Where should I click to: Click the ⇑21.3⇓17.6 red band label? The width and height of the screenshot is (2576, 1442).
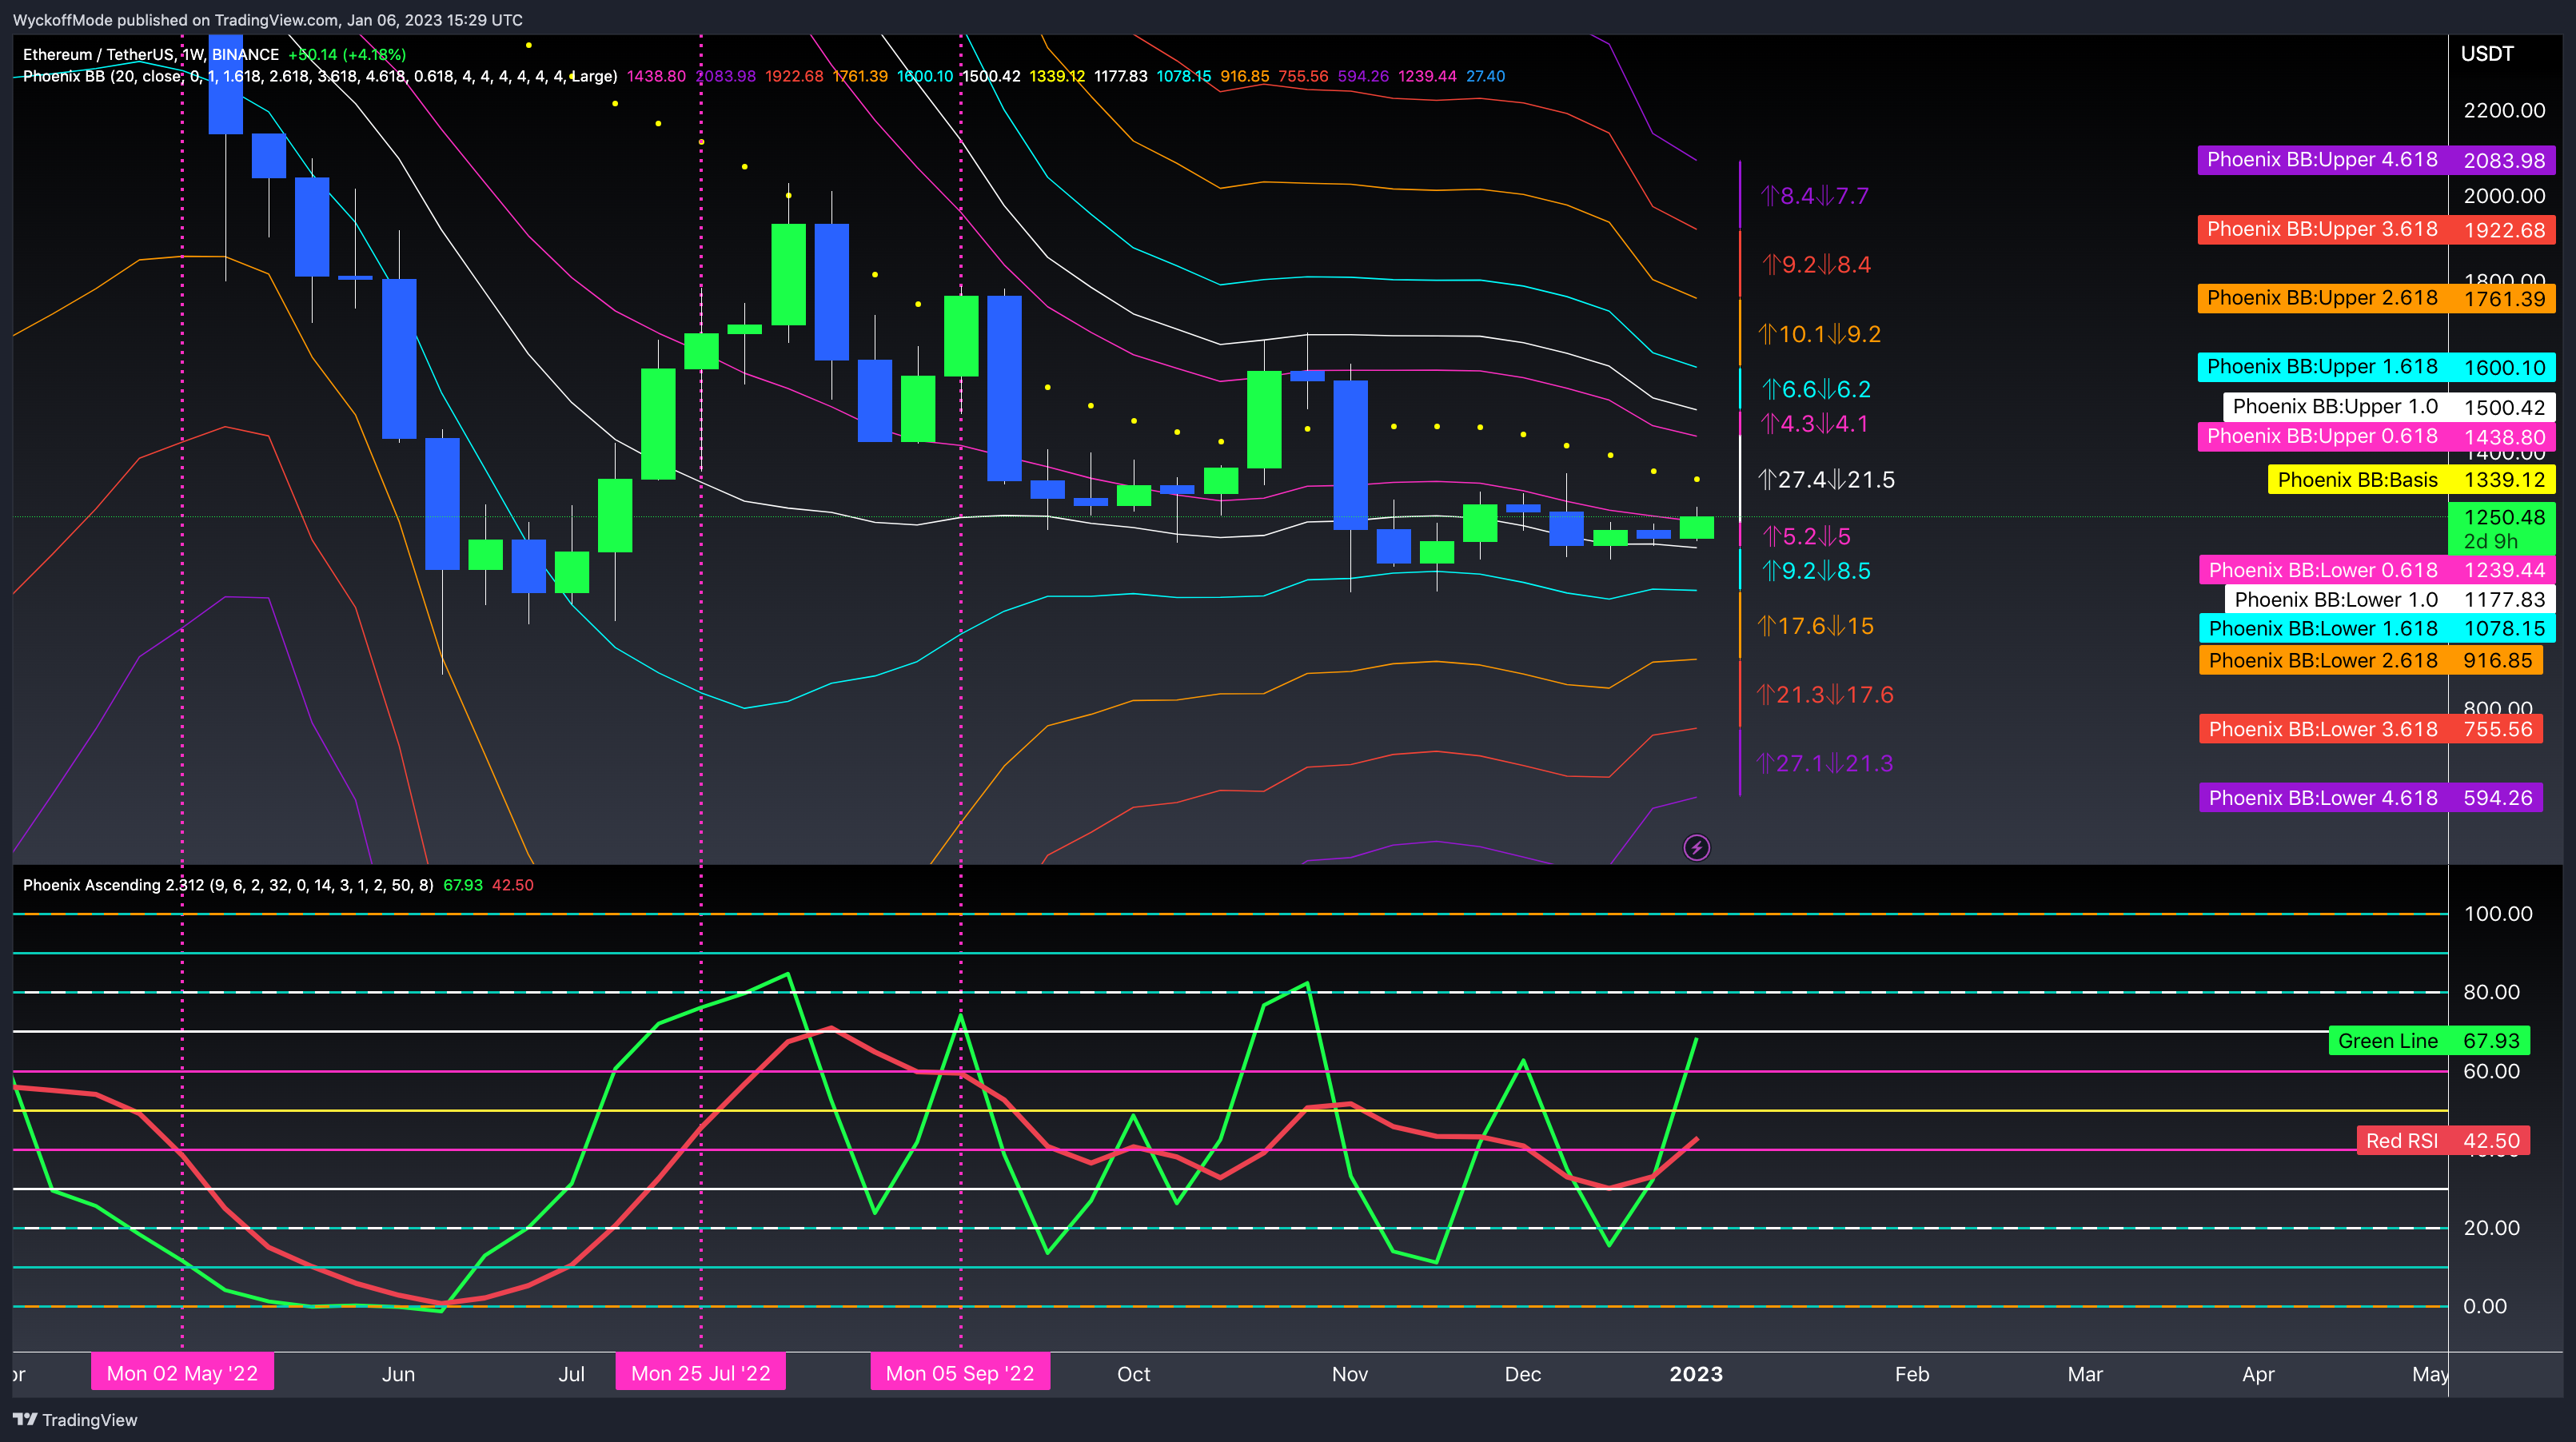point(1825,695)
